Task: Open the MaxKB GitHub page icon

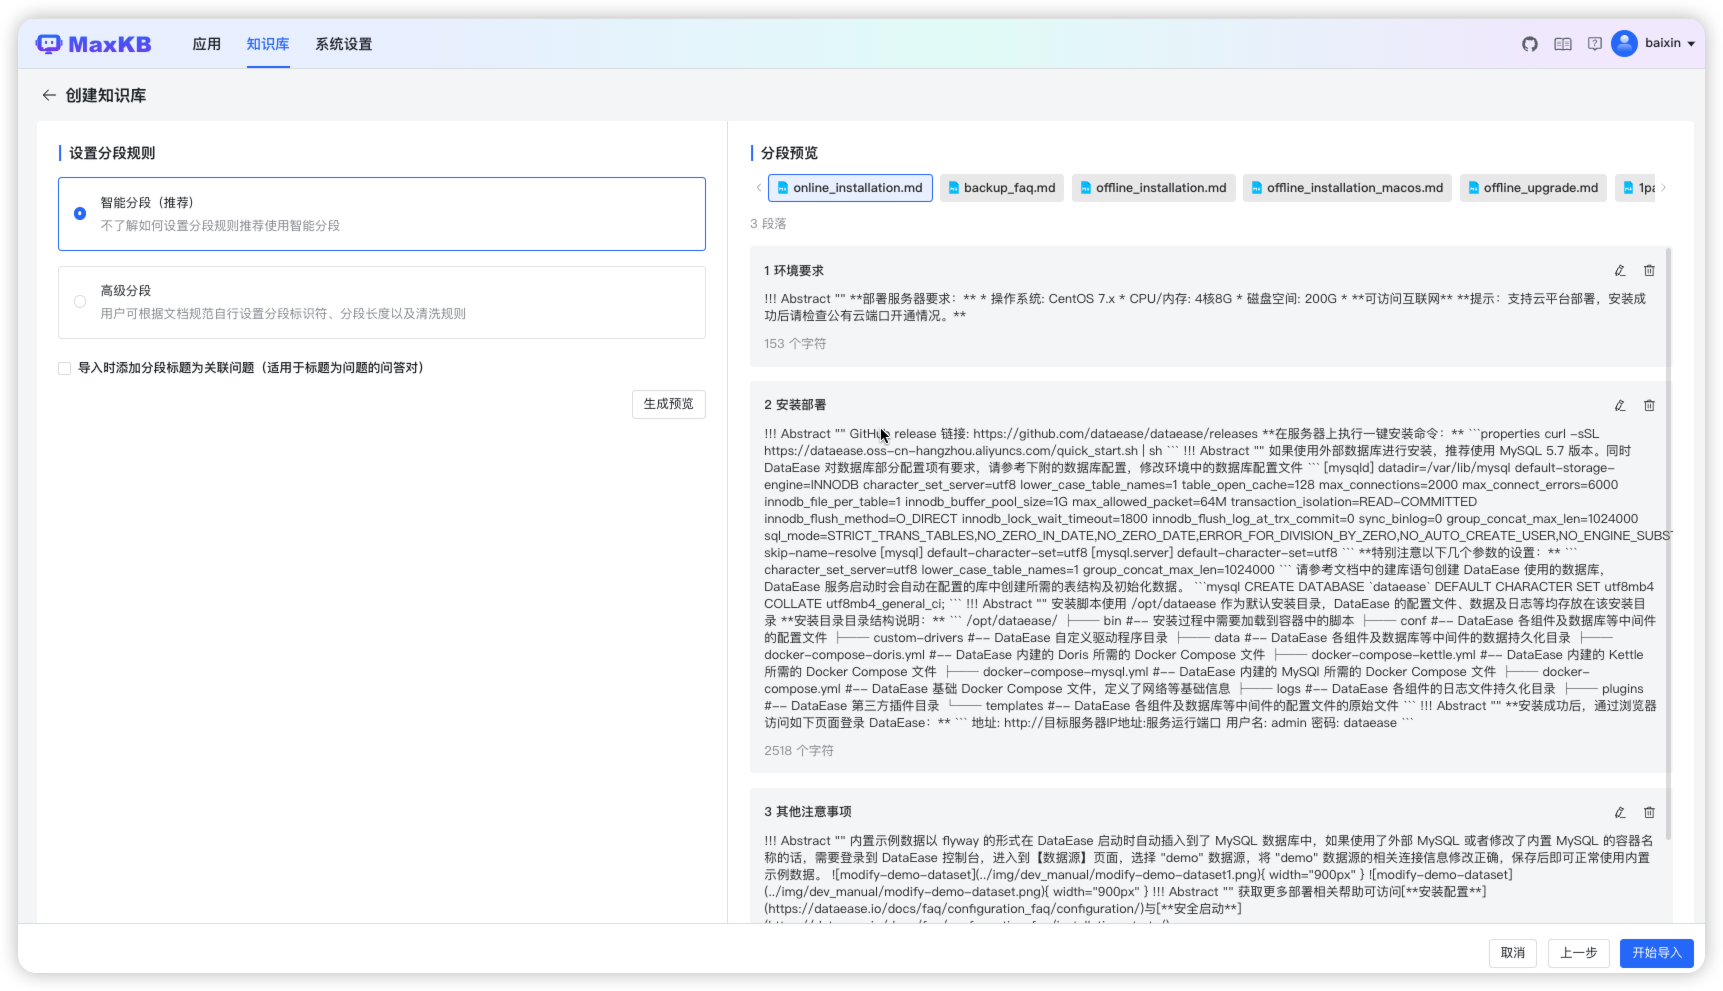Action: (1529, 44)
